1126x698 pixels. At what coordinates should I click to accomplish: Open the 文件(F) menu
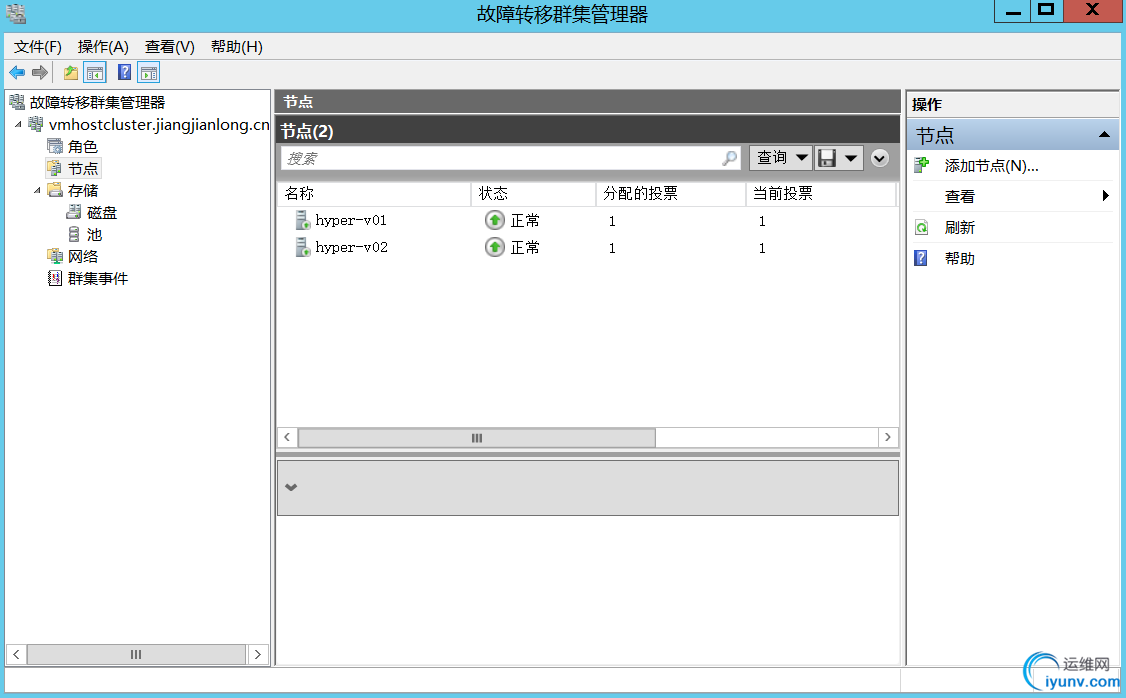pos(37,47)
